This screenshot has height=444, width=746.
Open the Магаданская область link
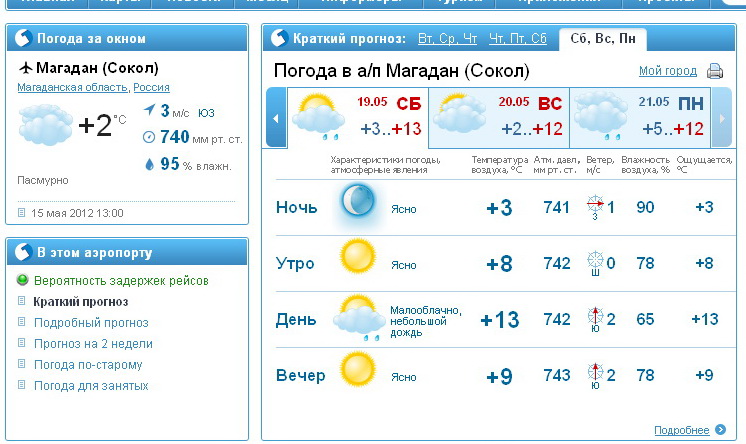tap(73, 88)
